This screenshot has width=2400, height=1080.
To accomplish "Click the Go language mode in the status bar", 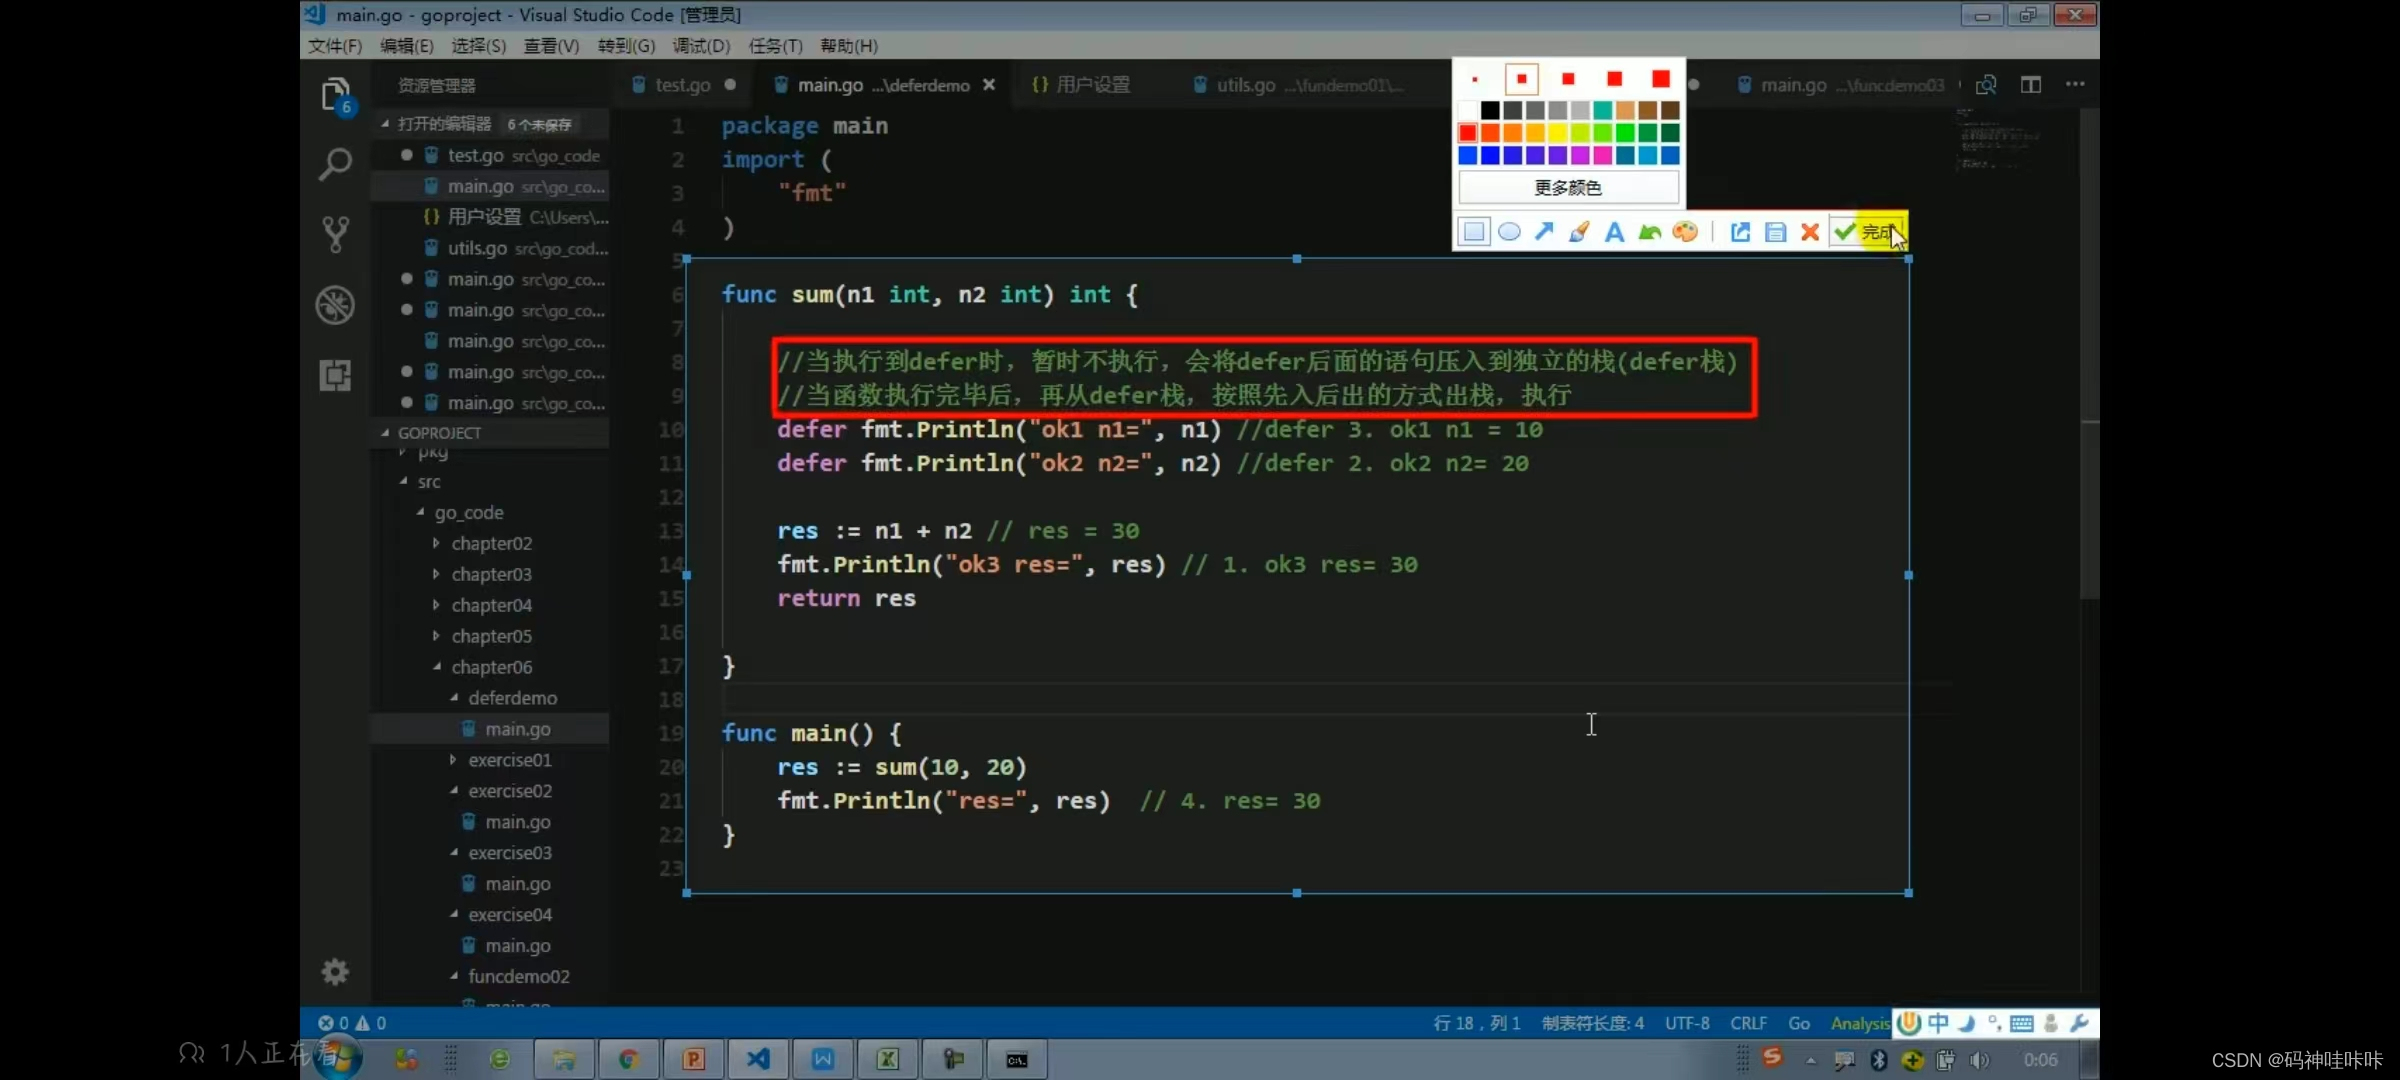I will (1799, 1023).
